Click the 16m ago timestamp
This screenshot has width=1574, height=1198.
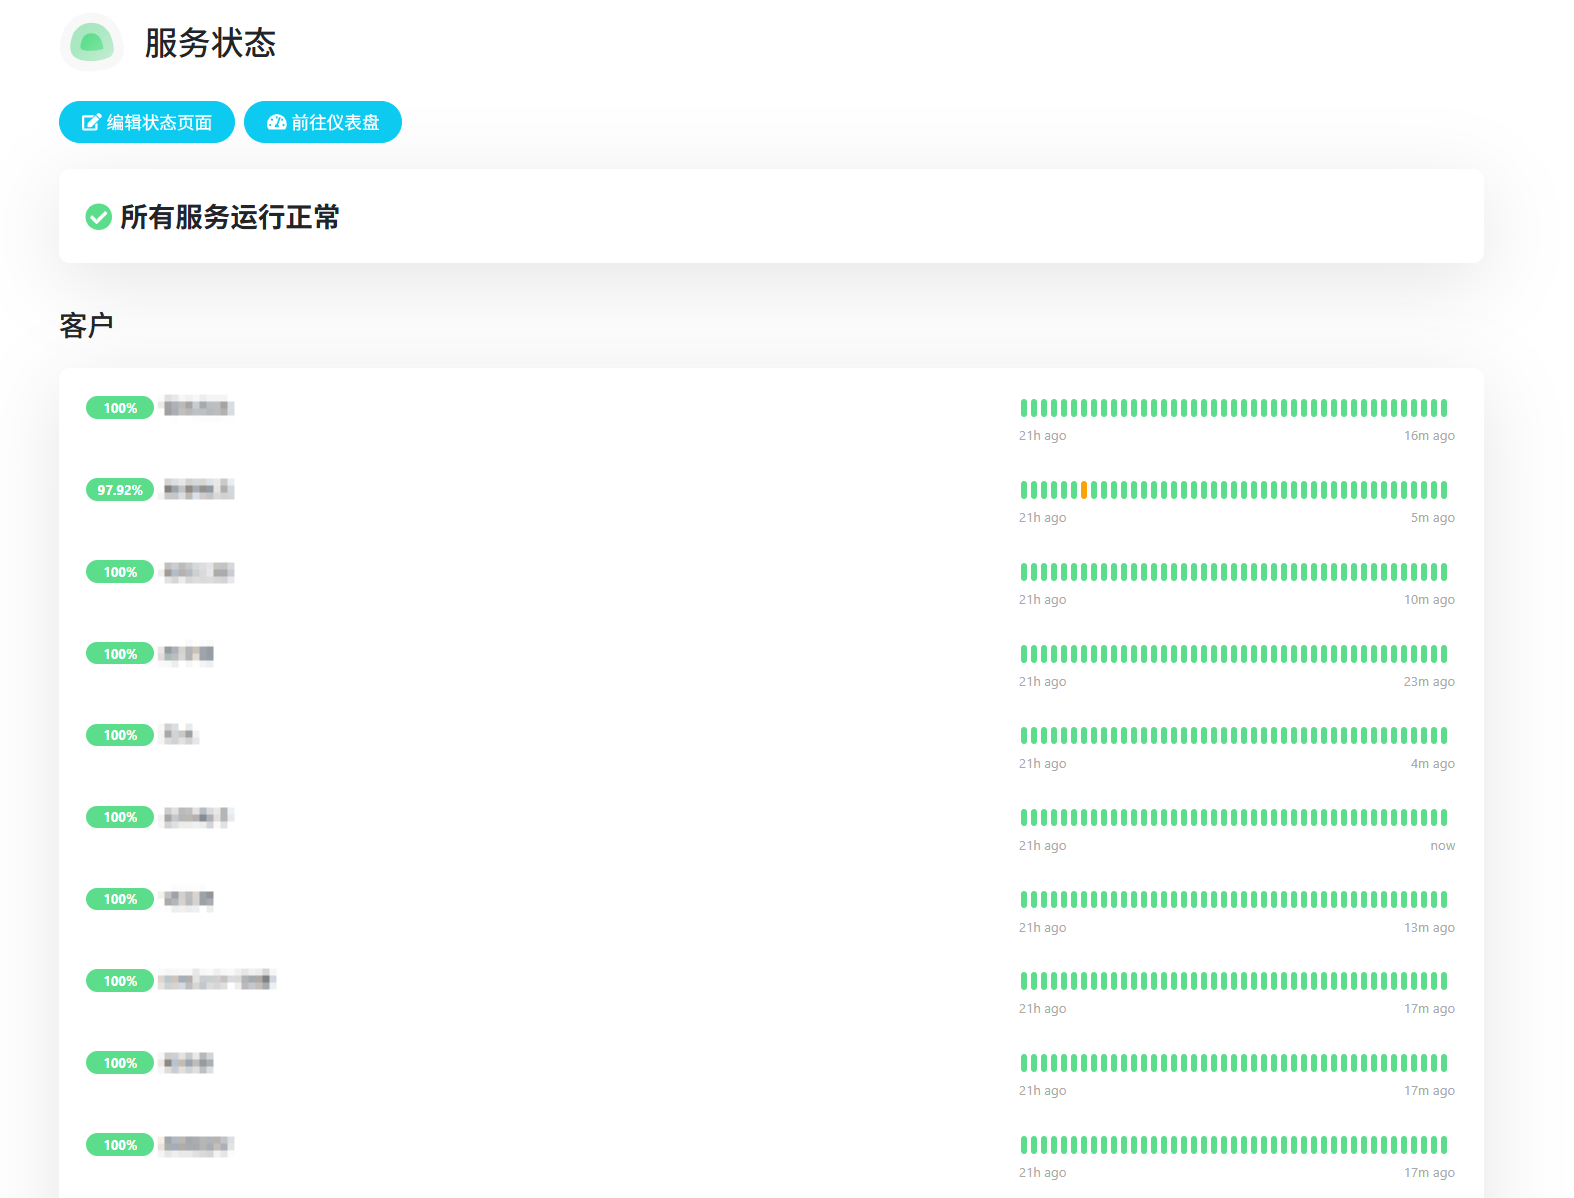click(x=1428, y=436)
